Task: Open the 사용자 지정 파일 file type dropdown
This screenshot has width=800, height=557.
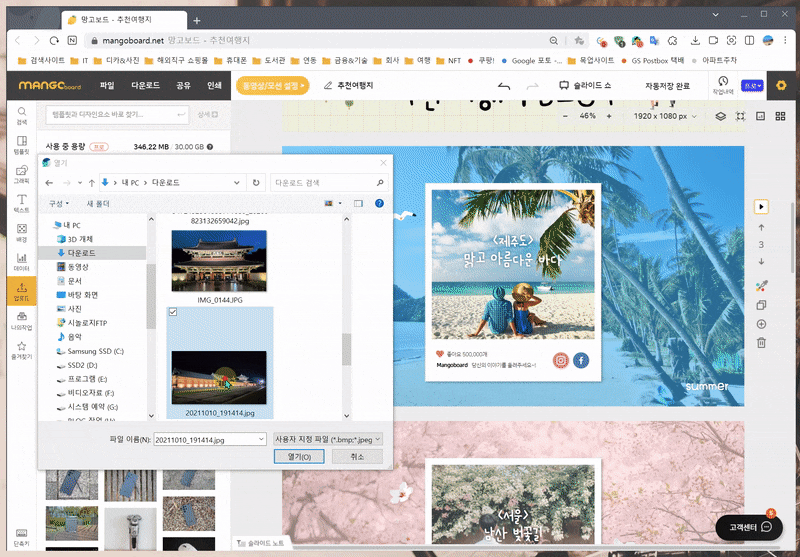Action: click(x=328, y=439)
